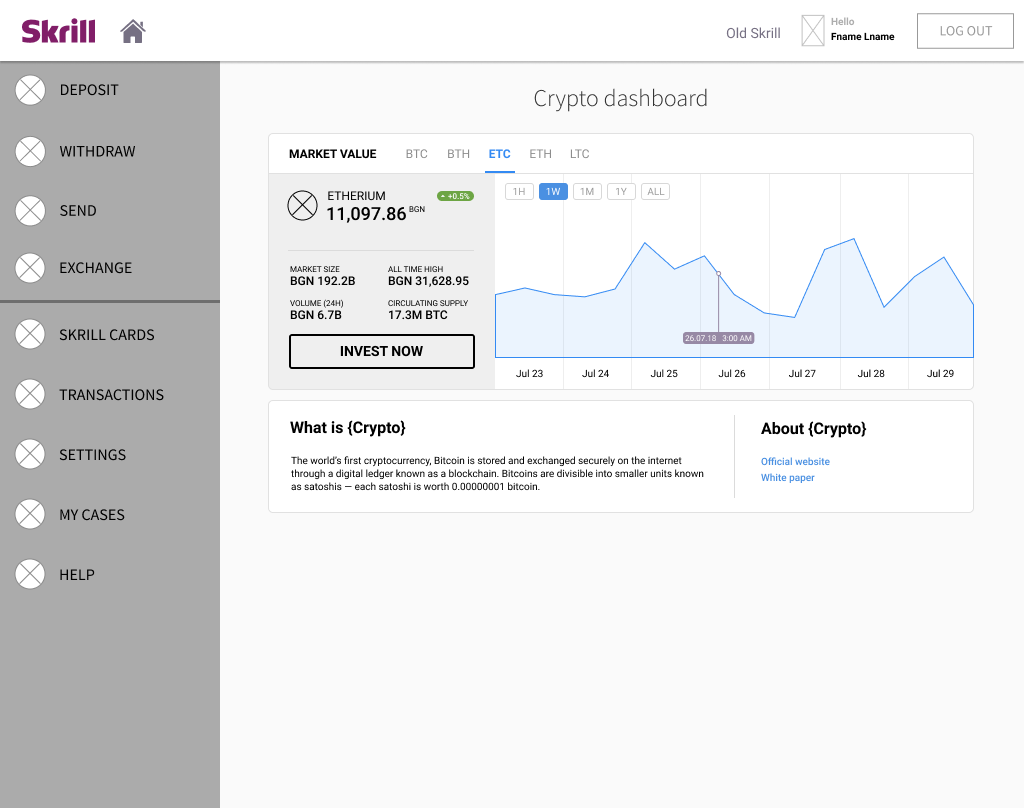
Task: Open TRANSACTIONS from sidebar
Action: point(110,395)
